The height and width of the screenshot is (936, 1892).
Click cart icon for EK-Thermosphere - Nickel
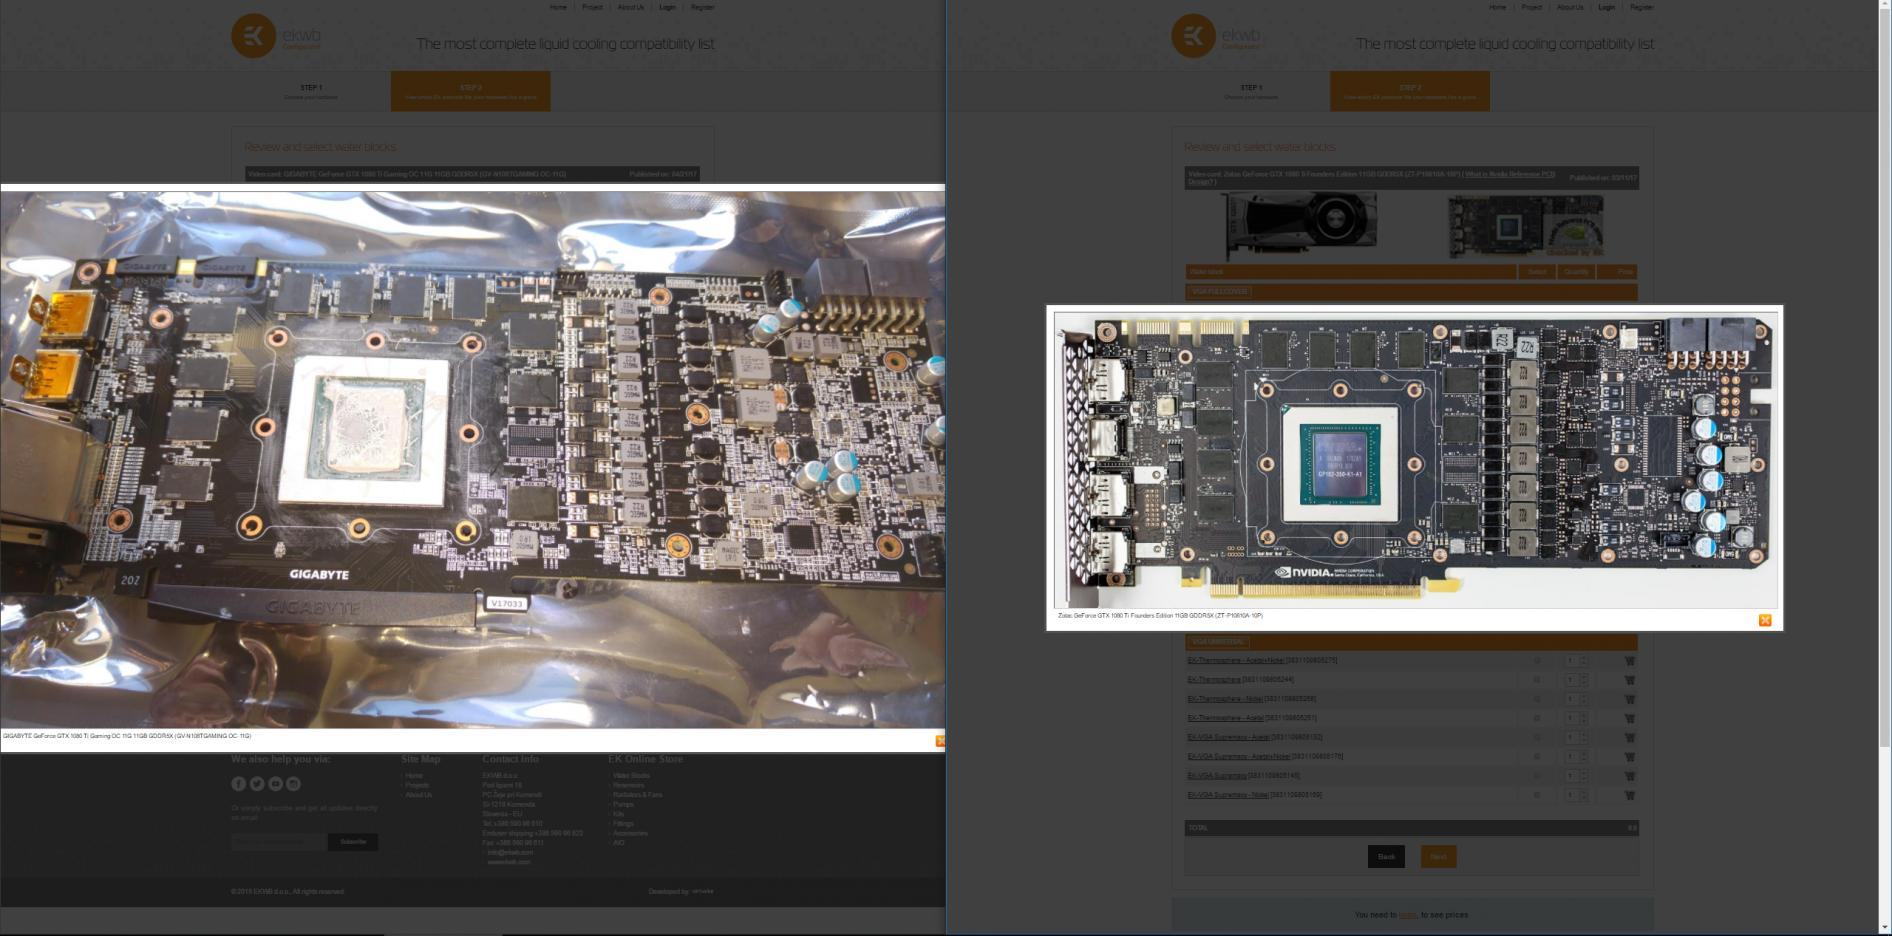[x=1629, y=699]
